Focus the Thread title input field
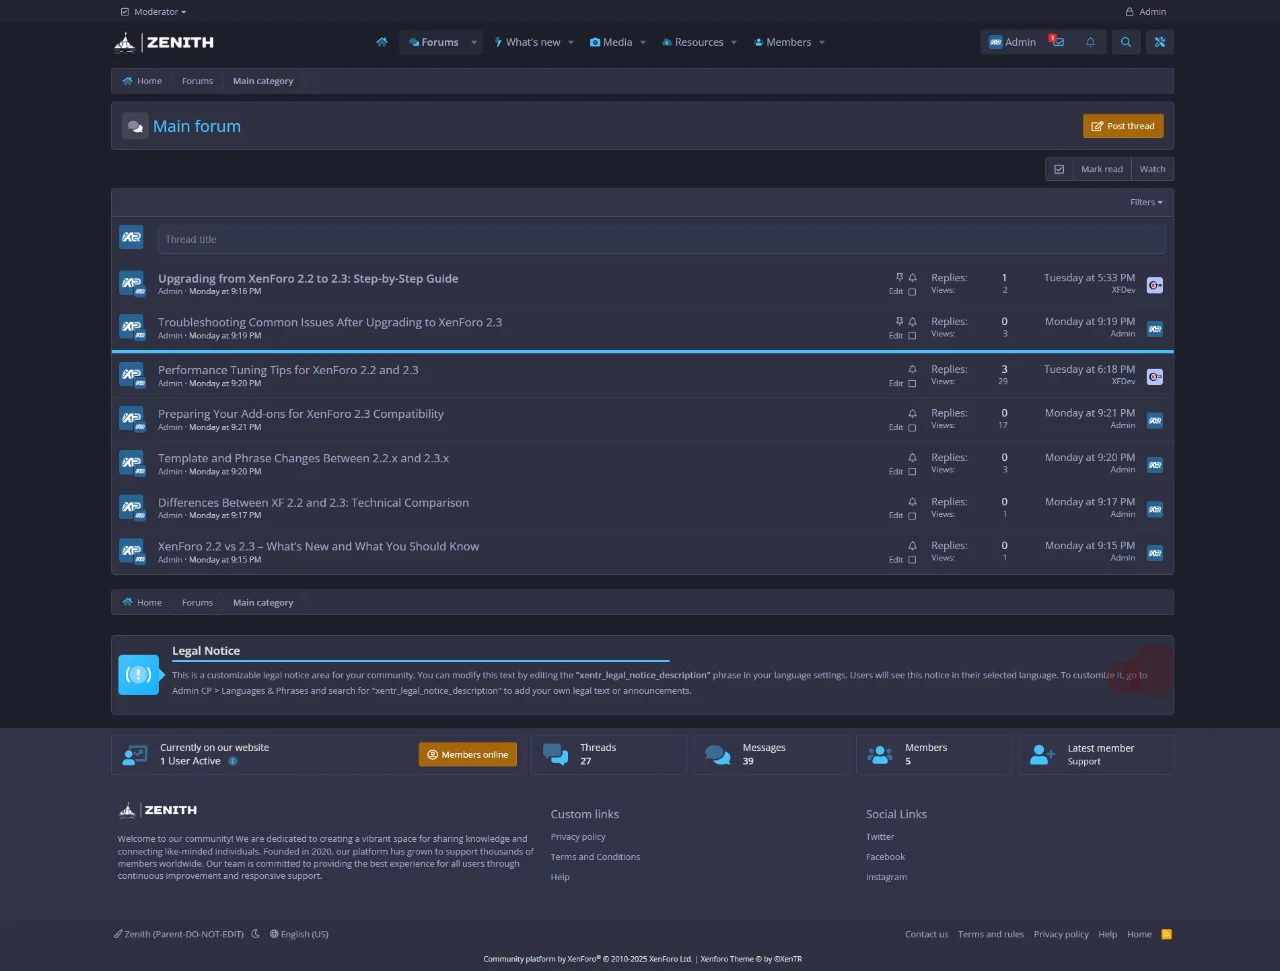 (x=661, y=239)
